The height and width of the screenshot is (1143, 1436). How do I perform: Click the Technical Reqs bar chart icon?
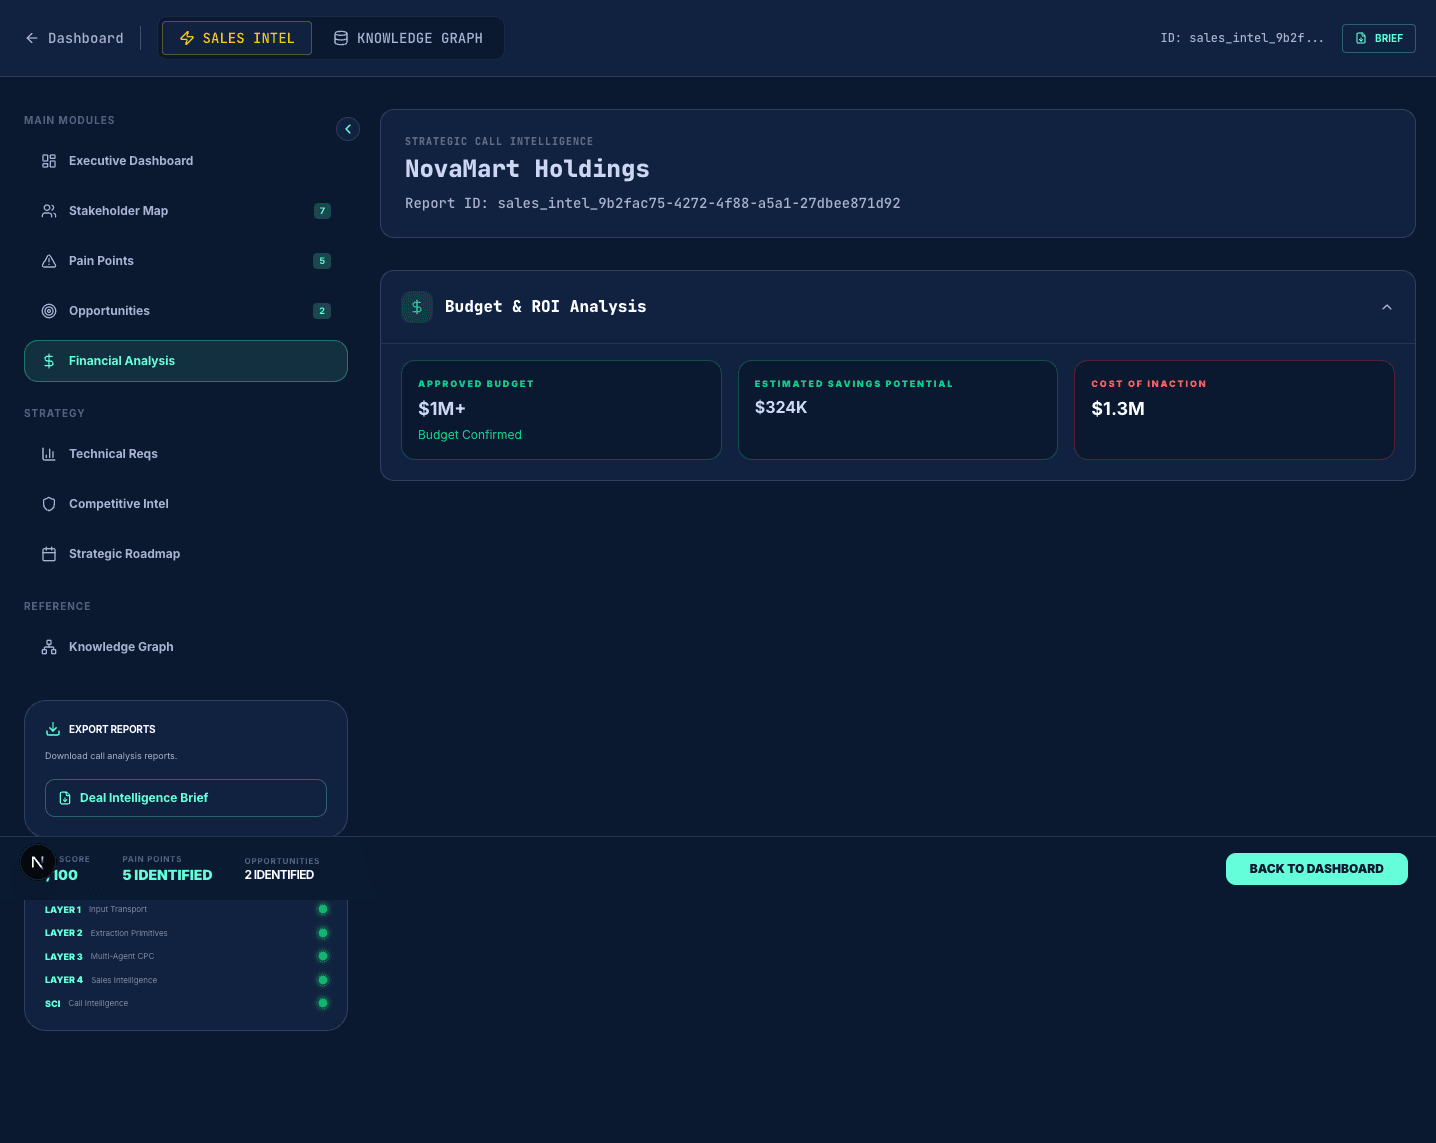click(x=49, y=454)
